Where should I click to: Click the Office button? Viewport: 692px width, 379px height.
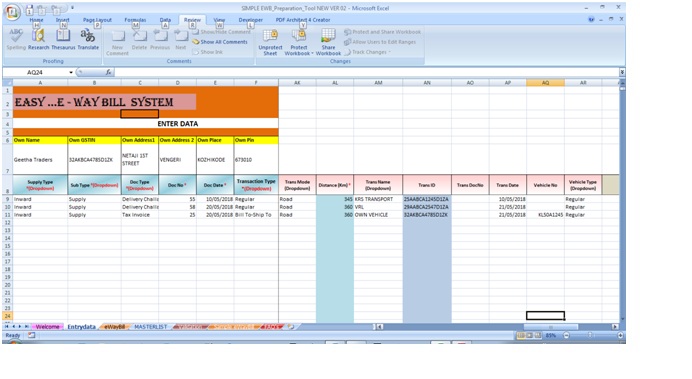pyautogui.click(x=12, y=12)
